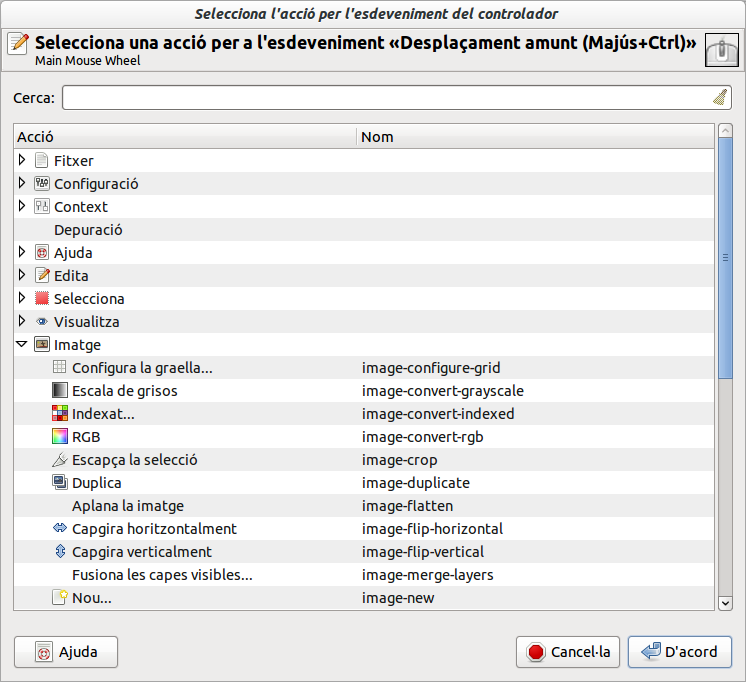Screen dimensions: 746x682
Task: Select the Aplana la imatge action
Action: pos(128,506)
